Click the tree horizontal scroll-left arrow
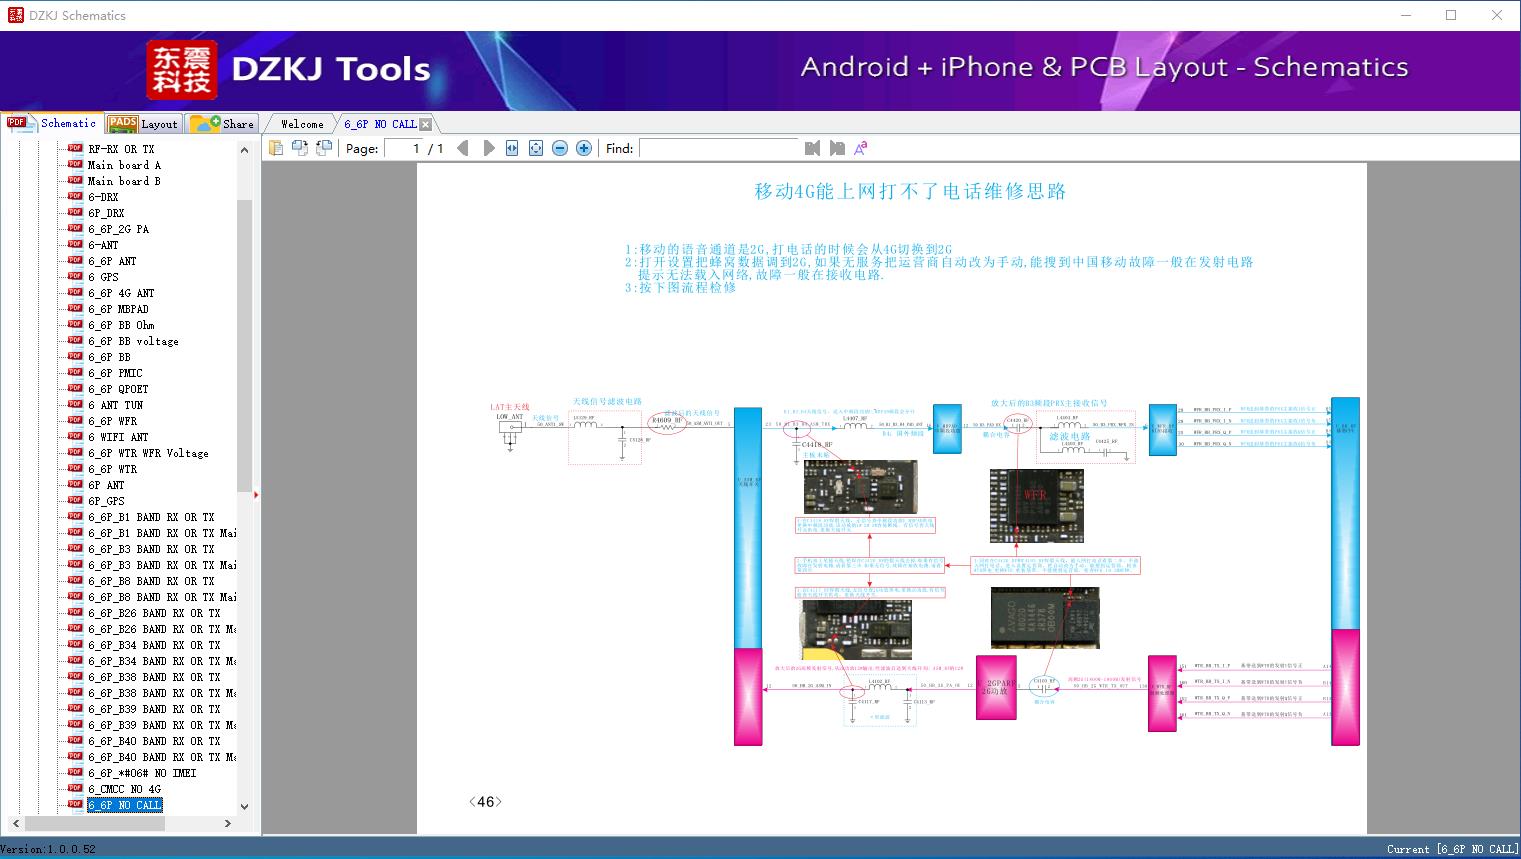 pos(15,824)
